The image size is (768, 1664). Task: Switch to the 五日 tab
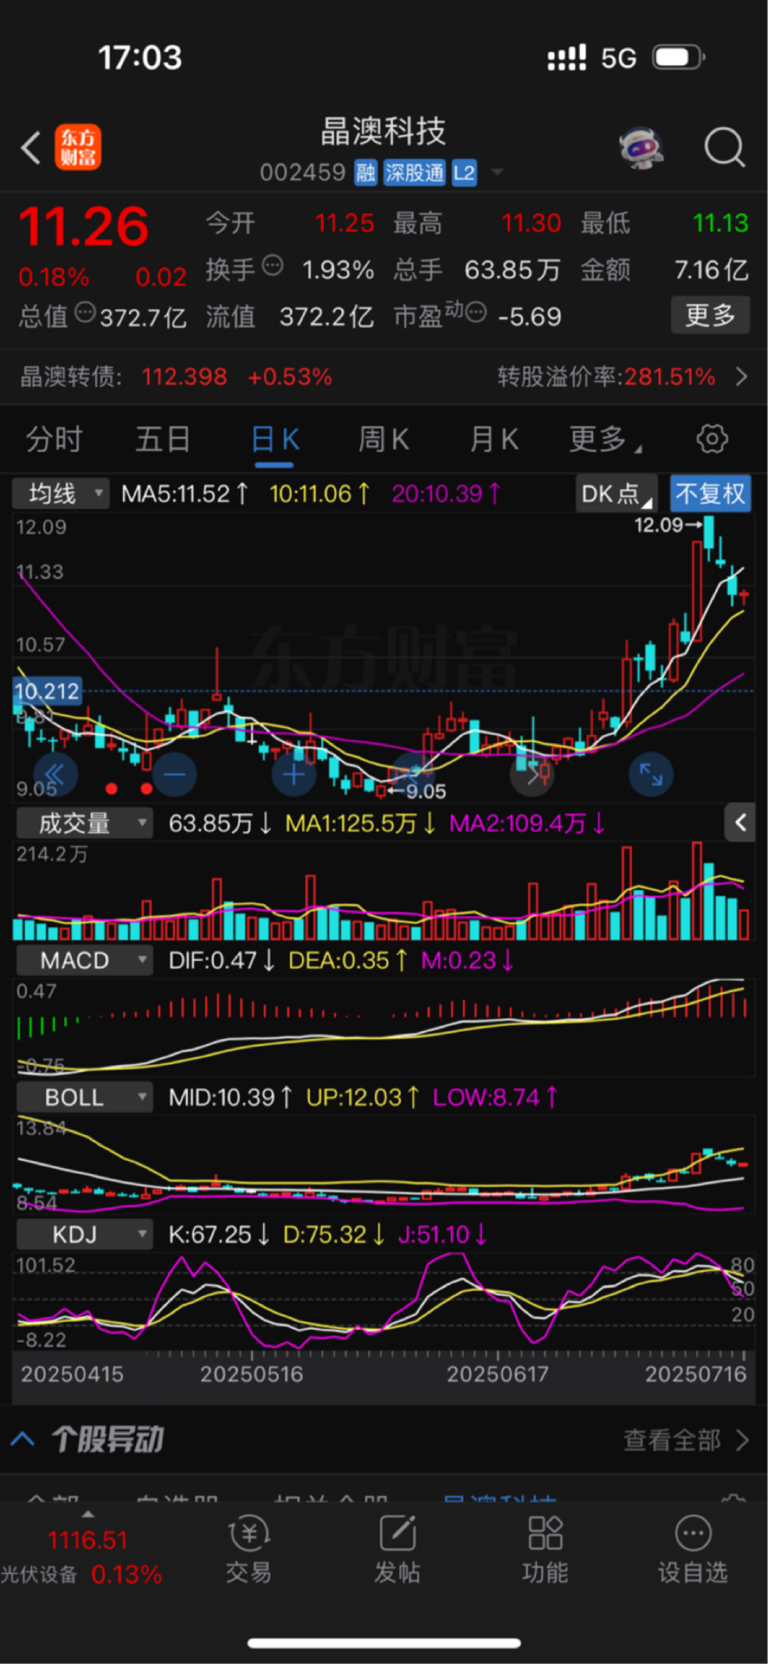click(x=163, y=439)
